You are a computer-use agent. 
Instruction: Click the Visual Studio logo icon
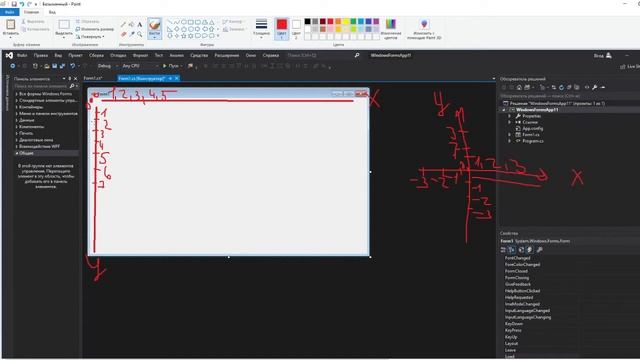(x=9, y=55)
